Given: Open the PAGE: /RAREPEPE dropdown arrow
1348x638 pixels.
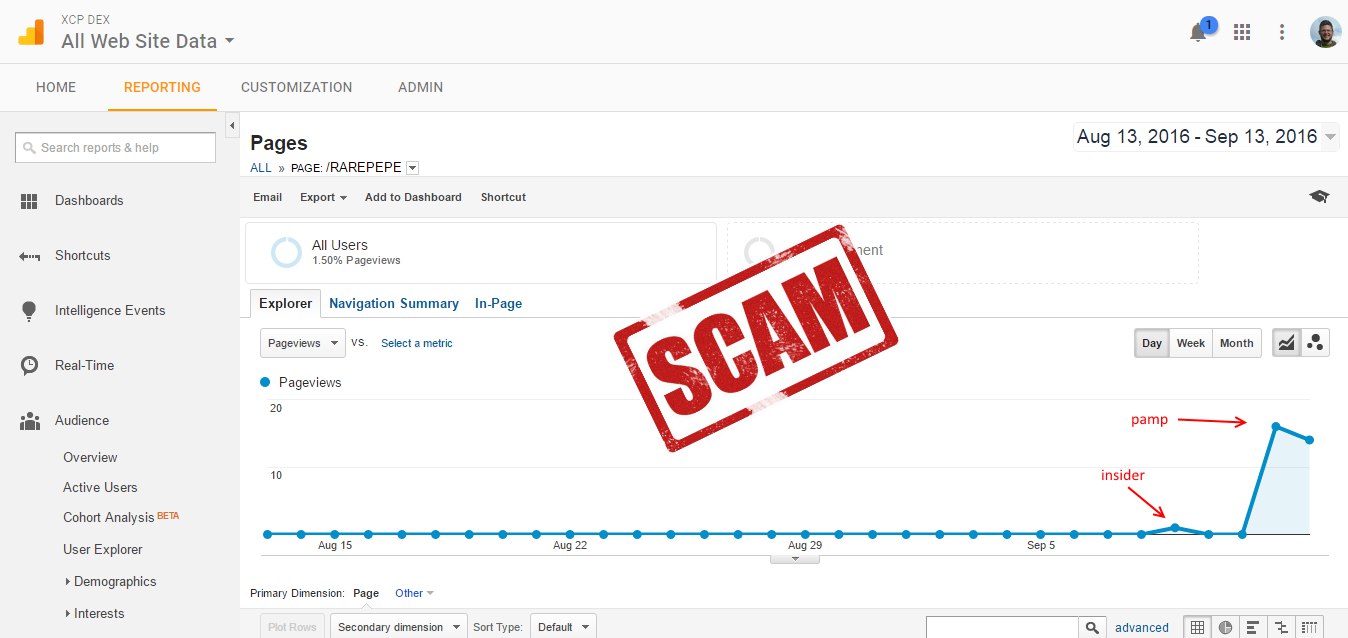Looking at the screenshot, I should (412, 168).
